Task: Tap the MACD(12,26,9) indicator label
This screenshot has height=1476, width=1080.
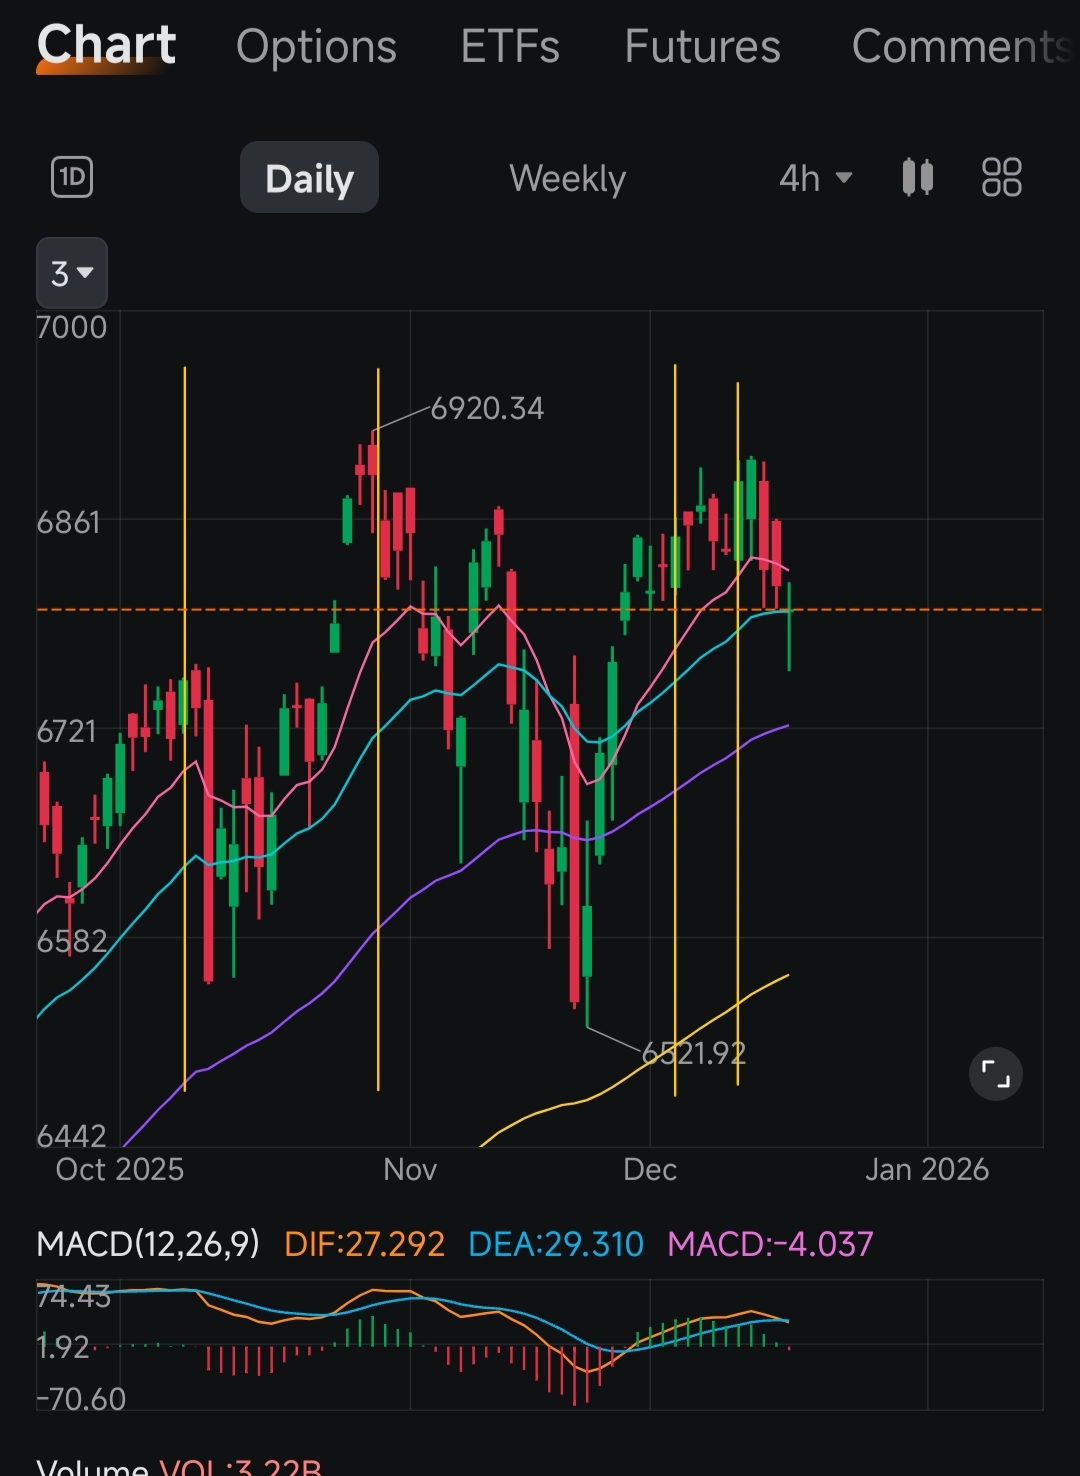Action: (148, 1244)
